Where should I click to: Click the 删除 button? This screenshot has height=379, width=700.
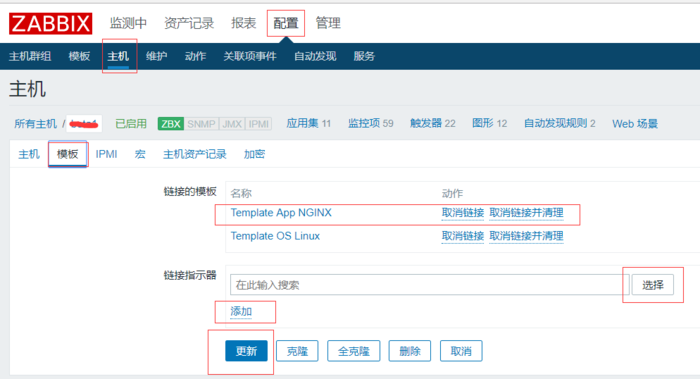click(410, 351)
